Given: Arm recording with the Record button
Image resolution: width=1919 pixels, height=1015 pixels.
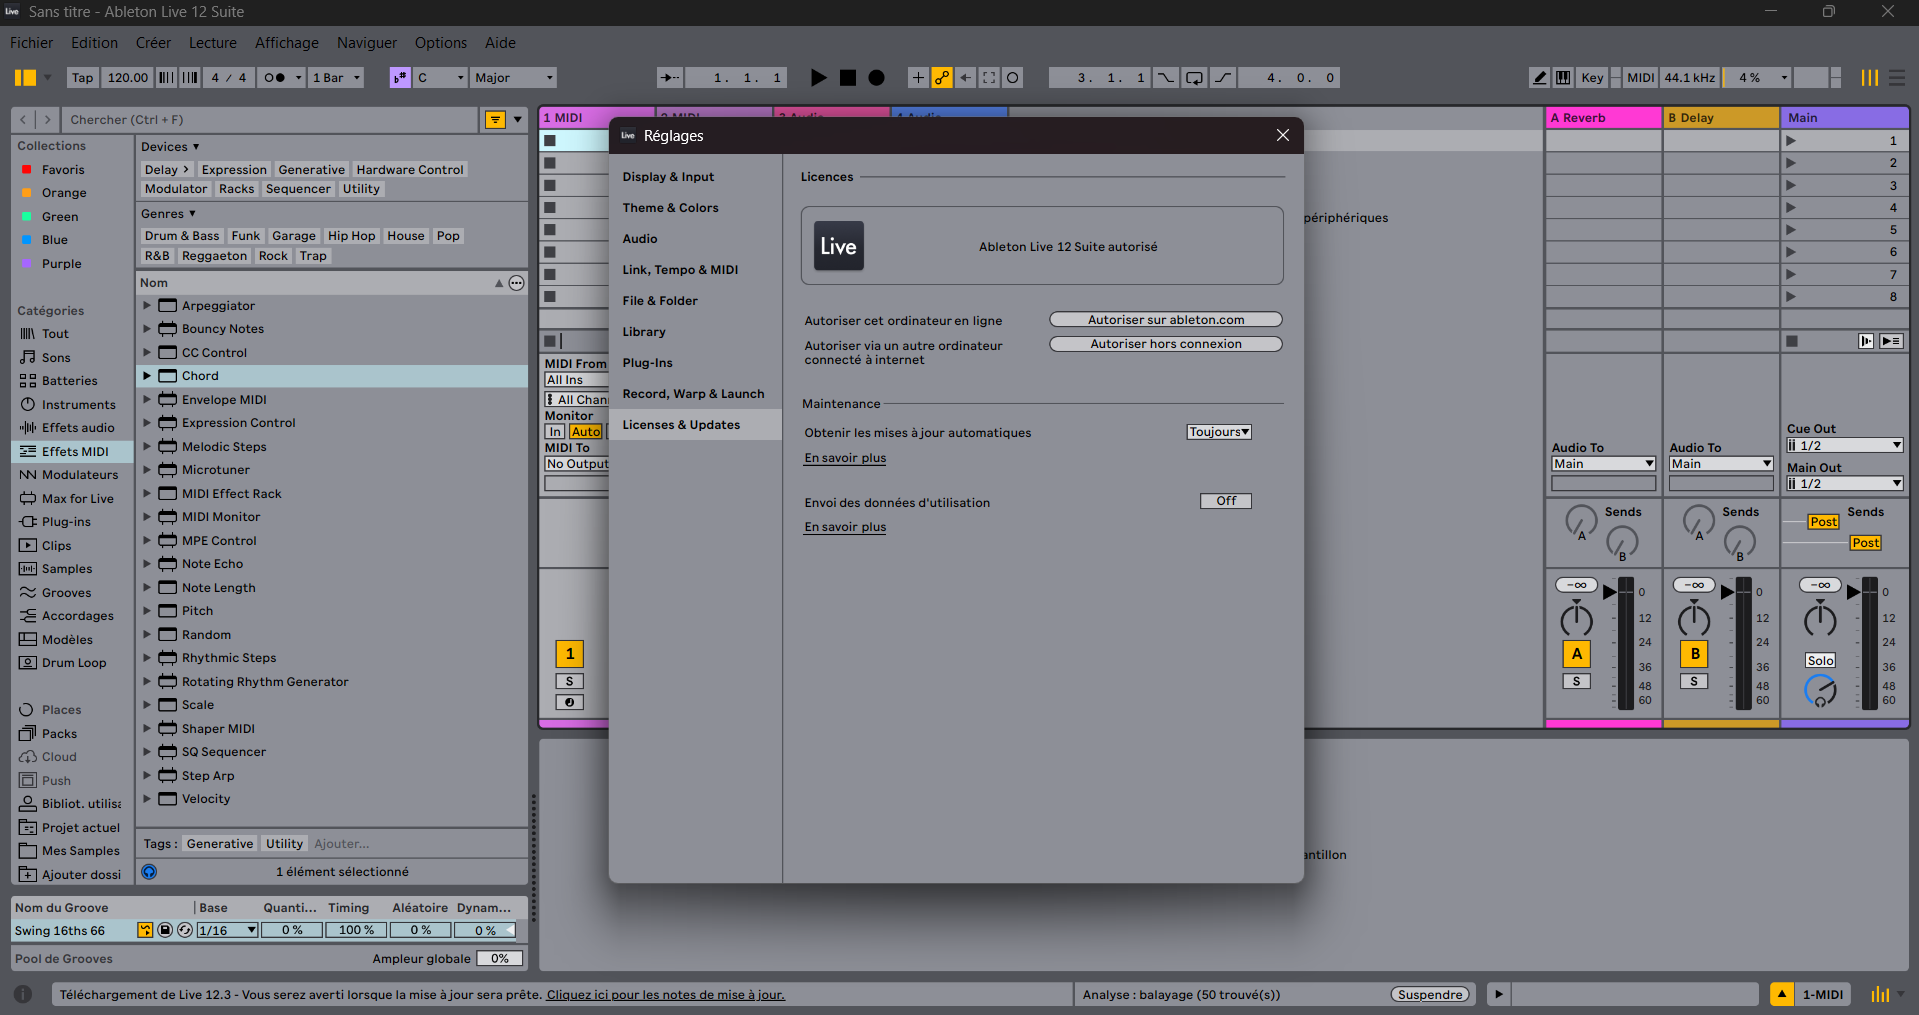Looking at the screenshot, I should [875, 77].
